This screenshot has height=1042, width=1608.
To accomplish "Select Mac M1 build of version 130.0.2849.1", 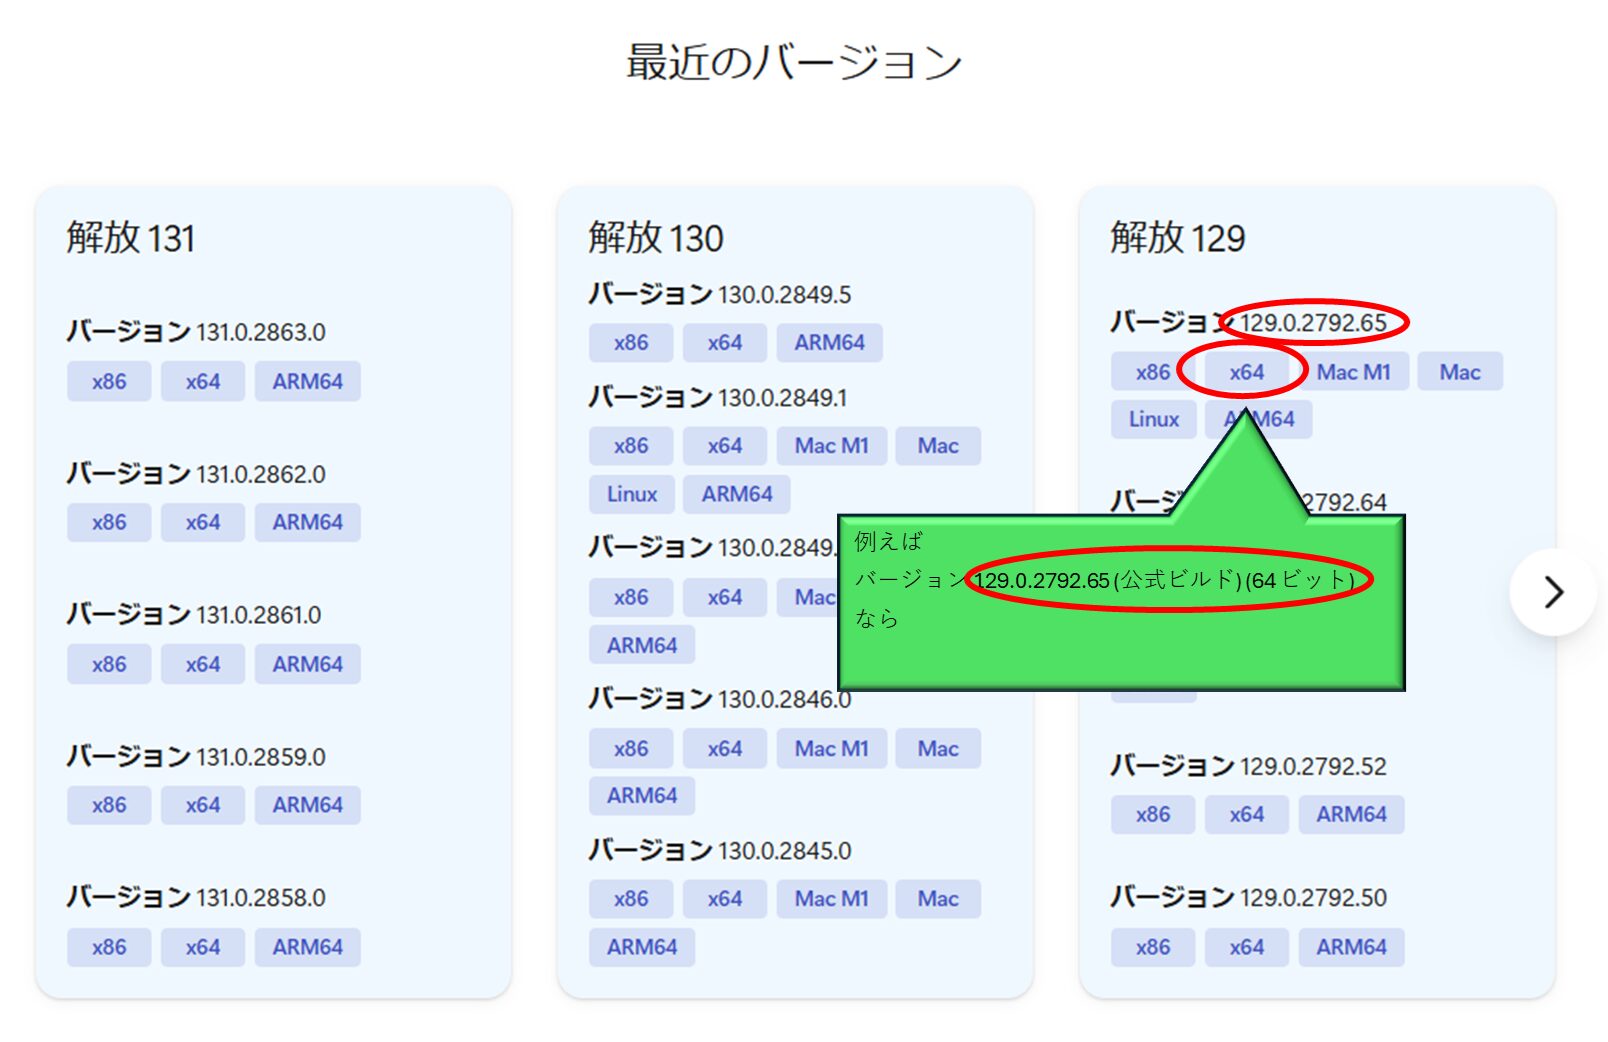I will pyautogui.click(x=831, y=445).
